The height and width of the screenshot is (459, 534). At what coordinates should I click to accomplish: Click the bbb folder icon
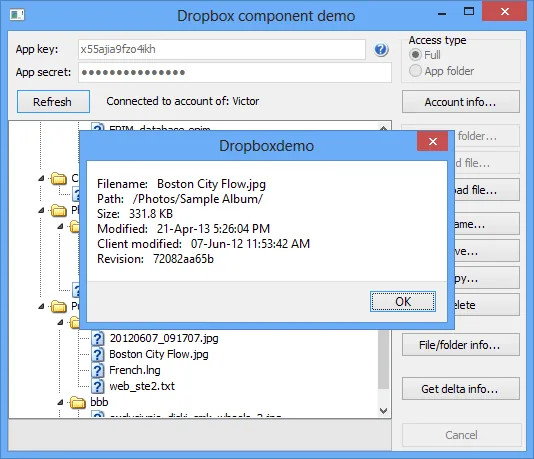coord(78,402)
